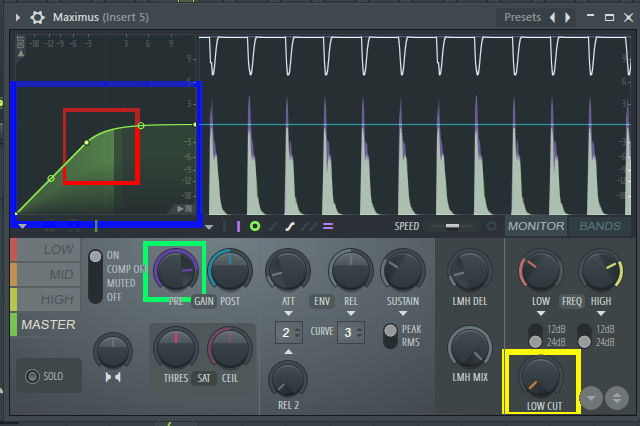640x426 pixels.
Task: Switch to the BANDS tab
Action: pos(600,226)
